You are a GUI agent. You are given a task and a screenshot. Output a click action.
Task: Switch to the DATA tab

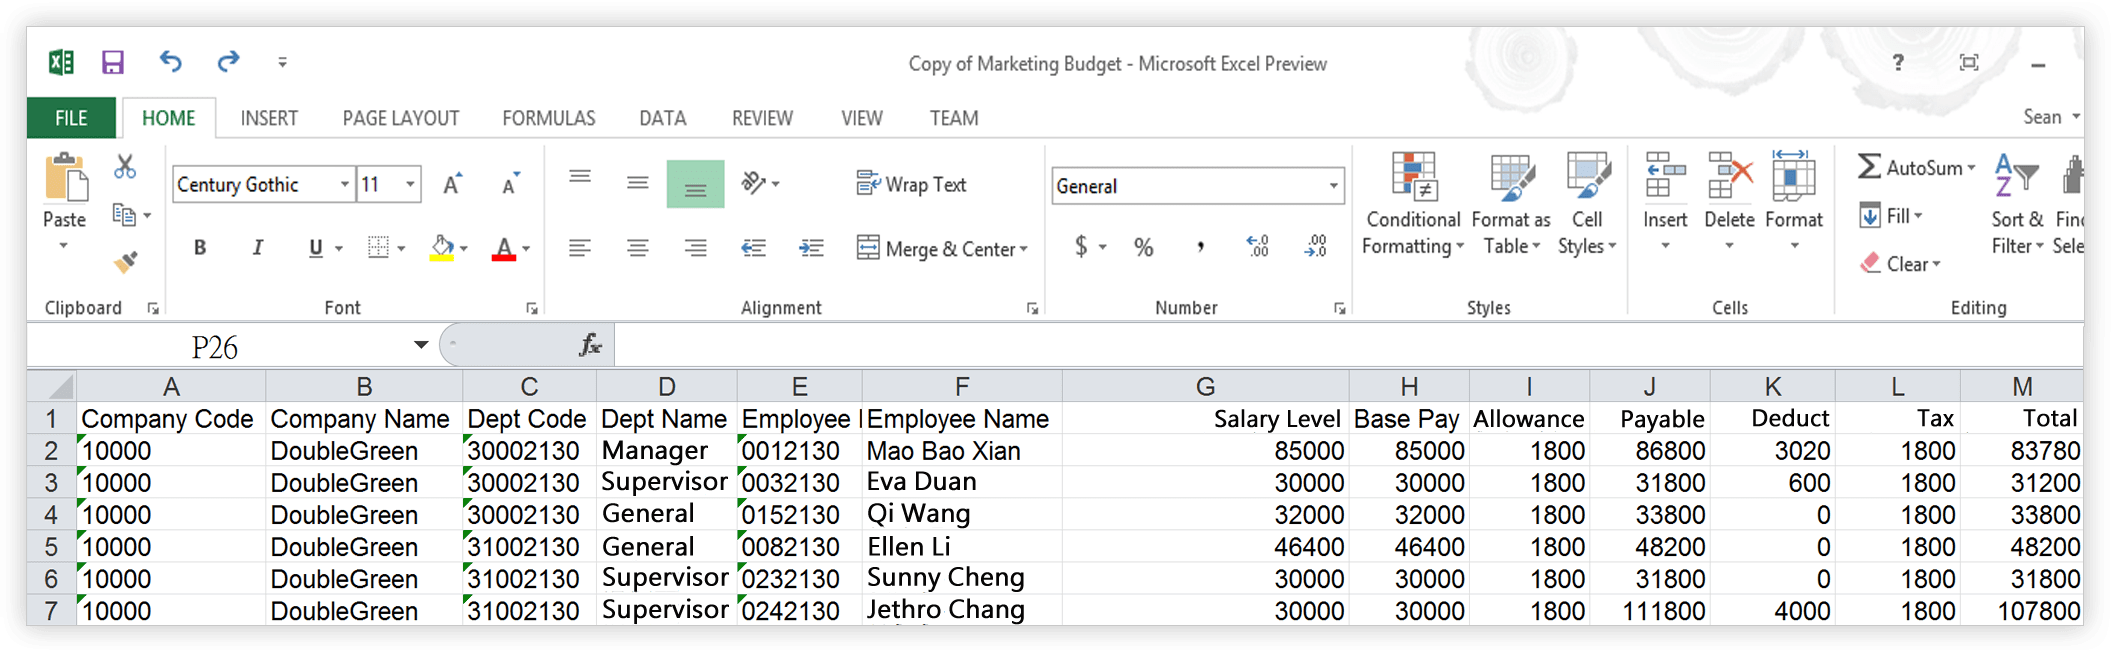[x=663, y=118]
